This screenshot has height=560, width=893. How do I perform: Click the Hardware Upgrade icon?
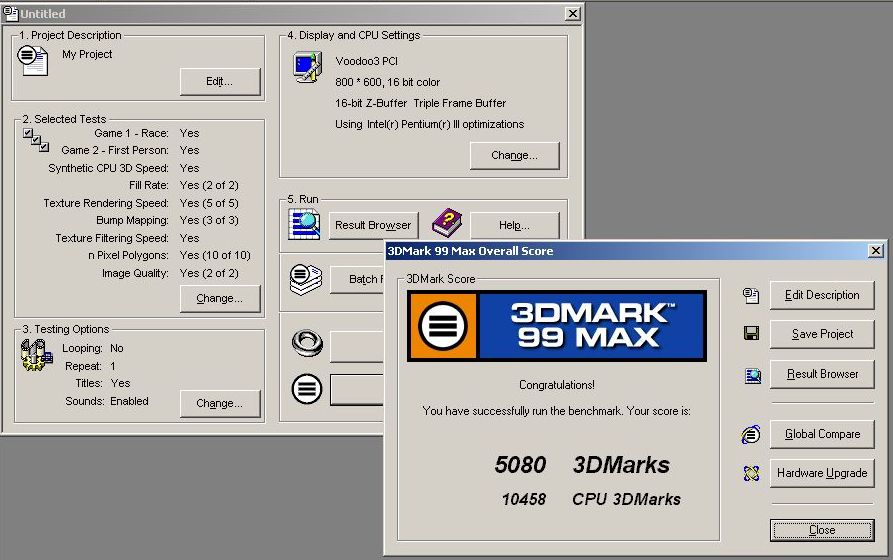pos(751,473)
